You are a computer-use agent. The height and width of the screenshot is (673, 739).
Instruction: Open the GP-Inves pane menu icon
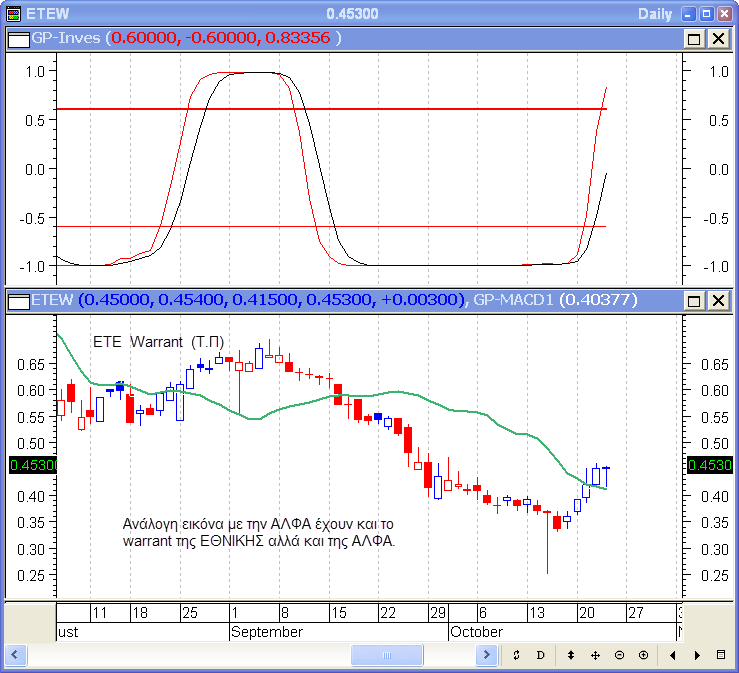(x=18, y=38)
